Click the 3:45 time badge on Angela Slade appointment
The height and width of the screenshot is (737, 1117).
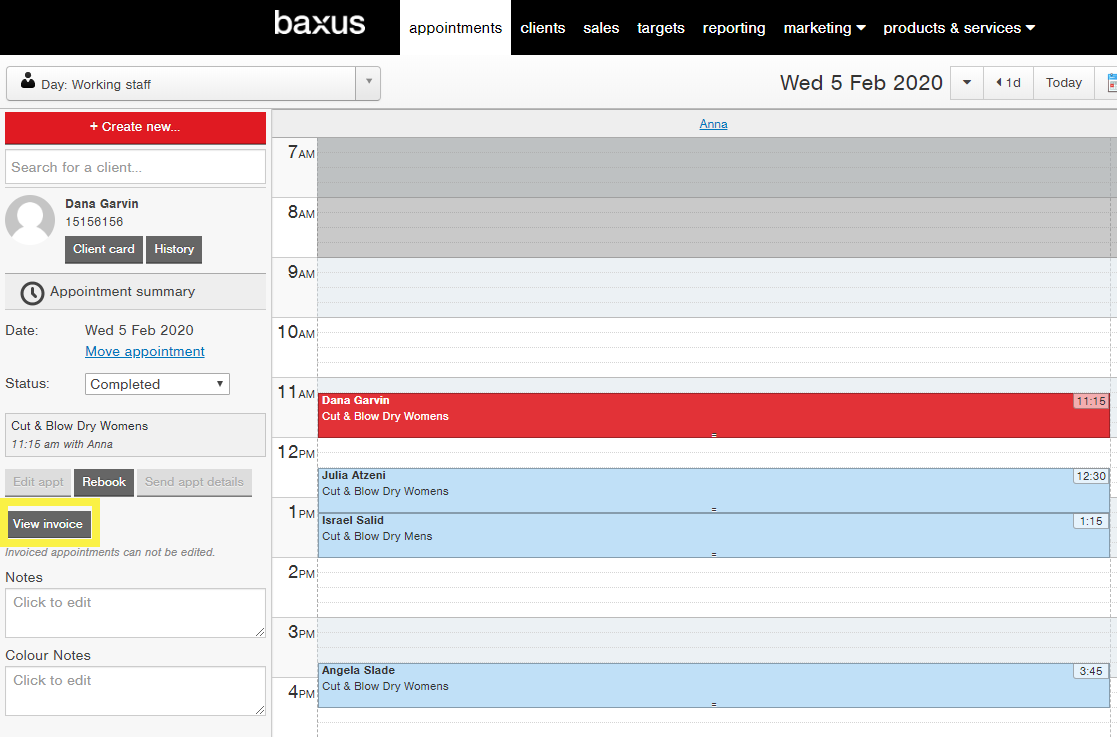coord(1091,671)
